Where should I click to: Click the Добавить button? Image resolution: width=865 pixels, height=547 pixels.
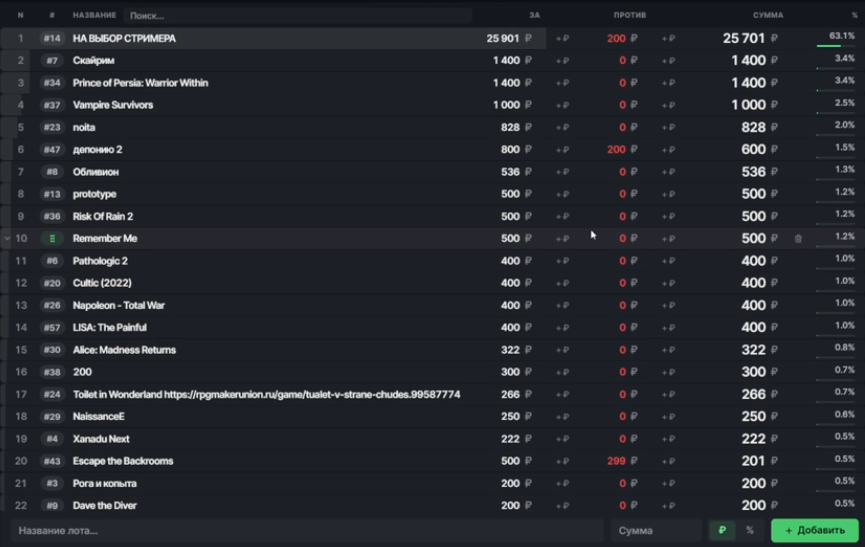click(815, 530)
